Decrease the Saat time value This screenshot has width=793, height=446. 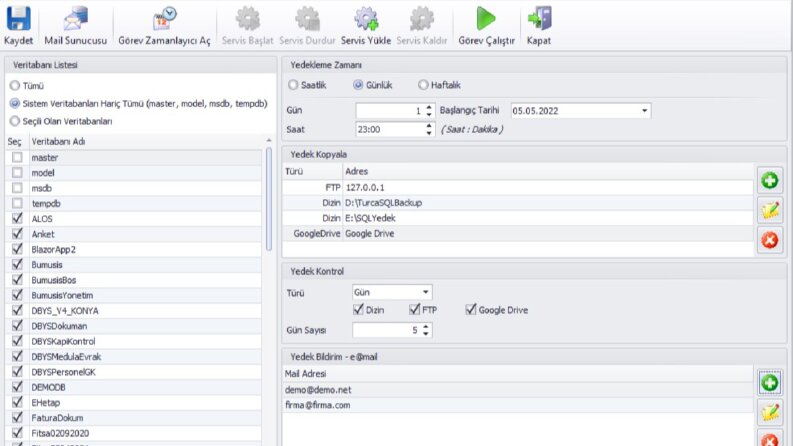click(x=429, y=133)
